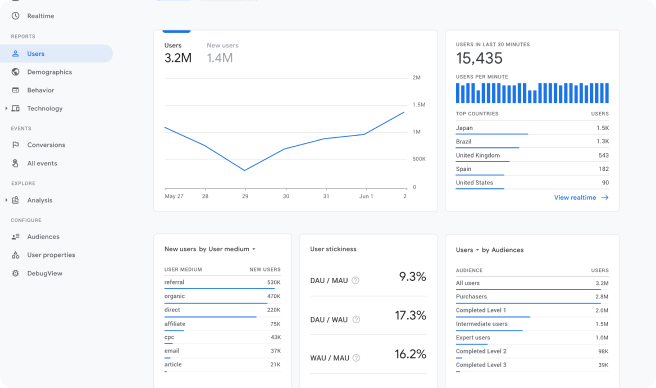Open the Behavior window icon
Image resolution: width=656 pixels, height=388 pixels.
pos(15,90)
